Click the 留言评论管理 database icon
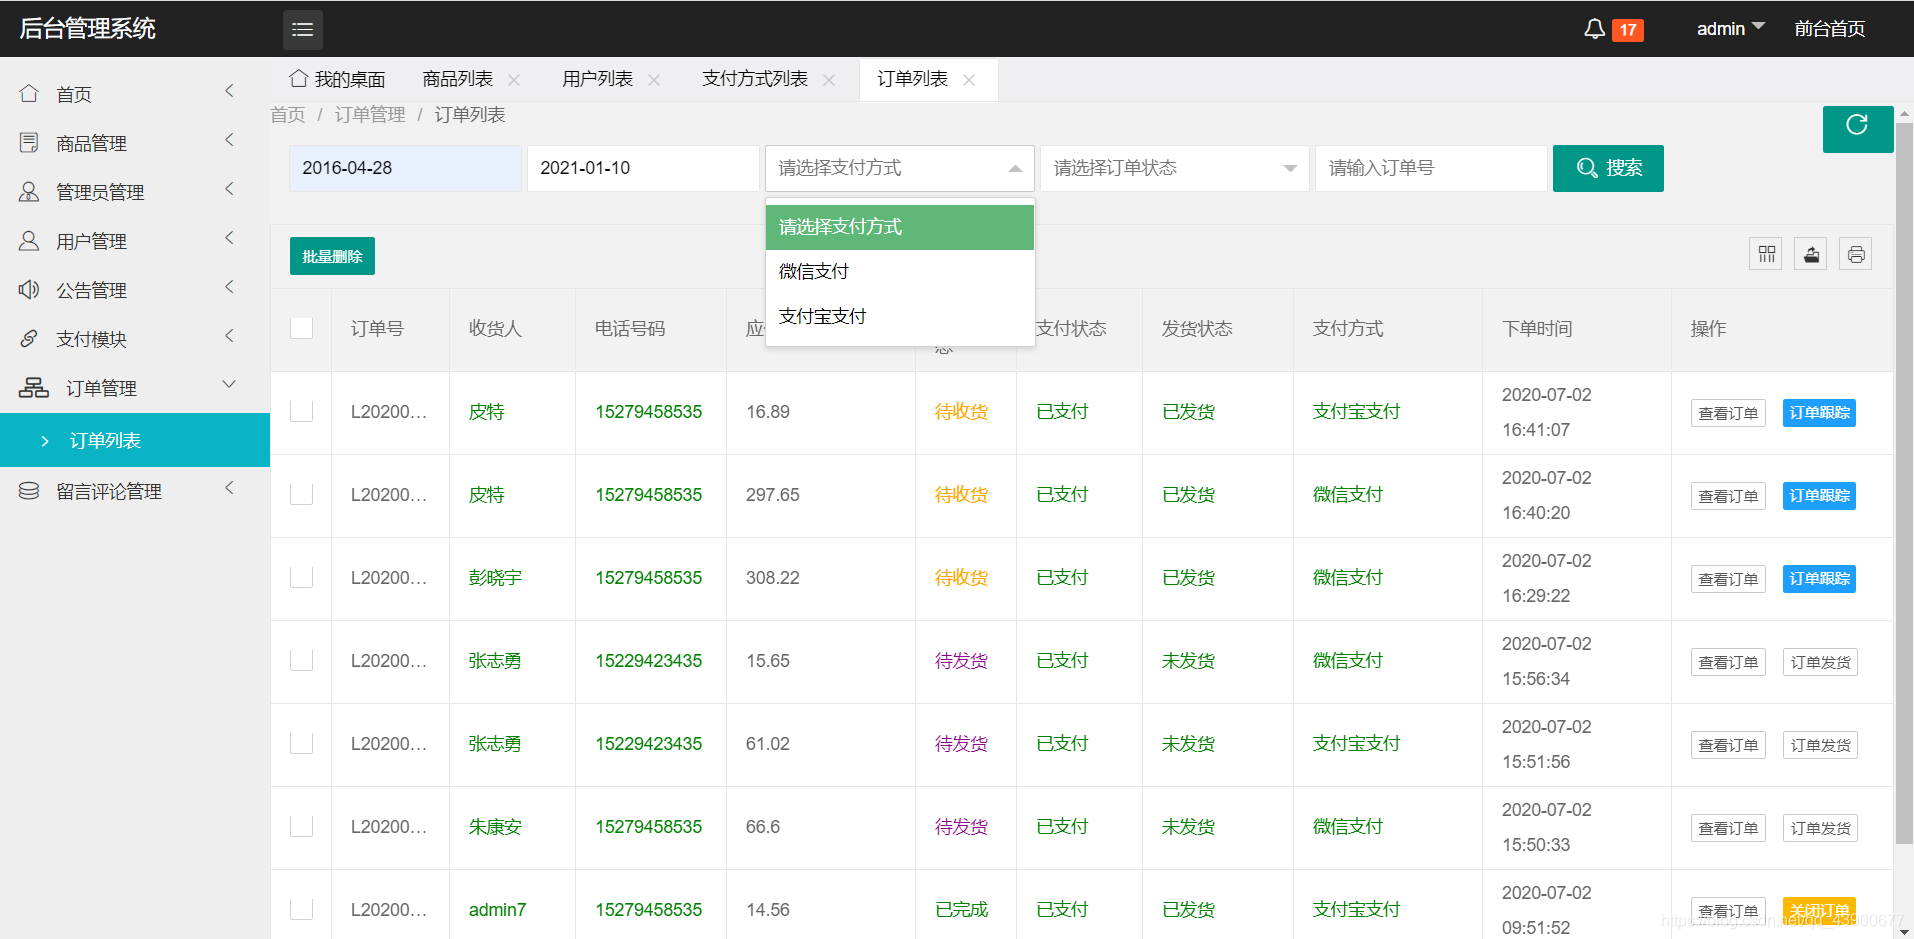This screenshot has width=1914, height=939. (29, 490)
